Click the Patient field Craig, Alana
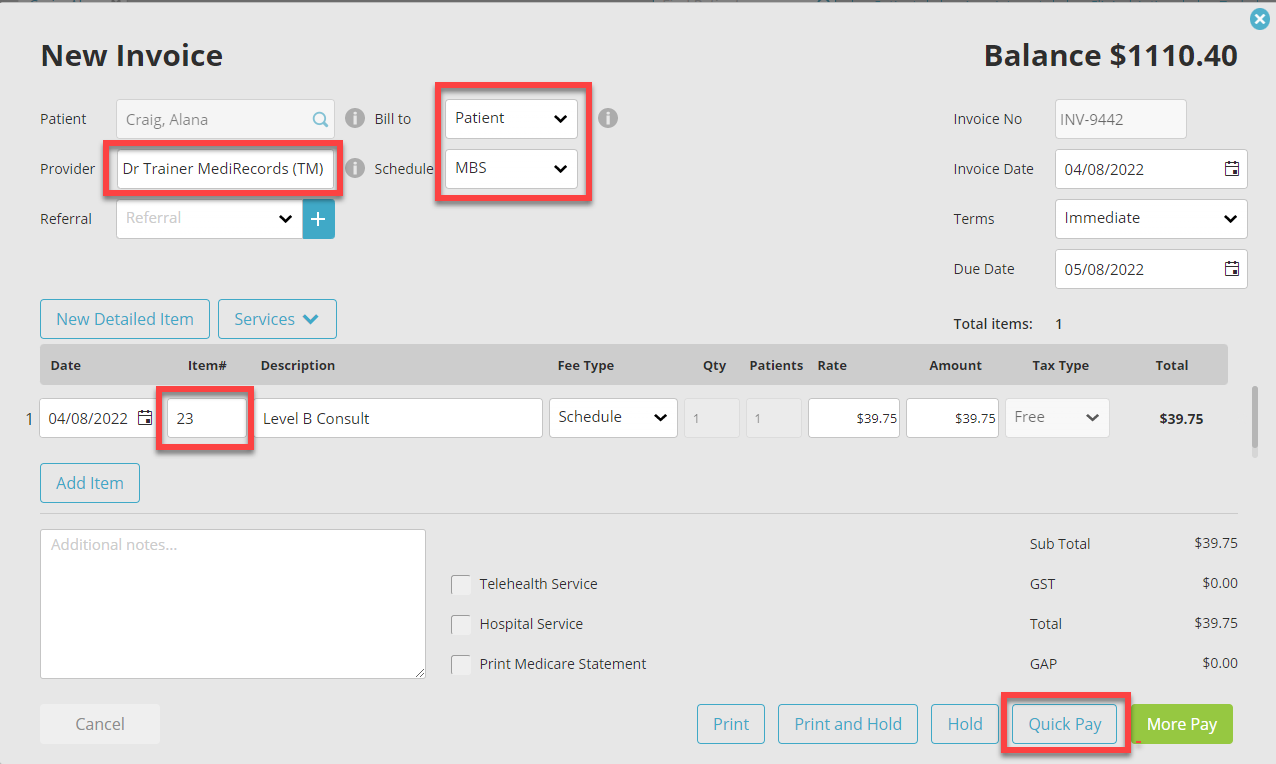 click(x=225, y=119)
